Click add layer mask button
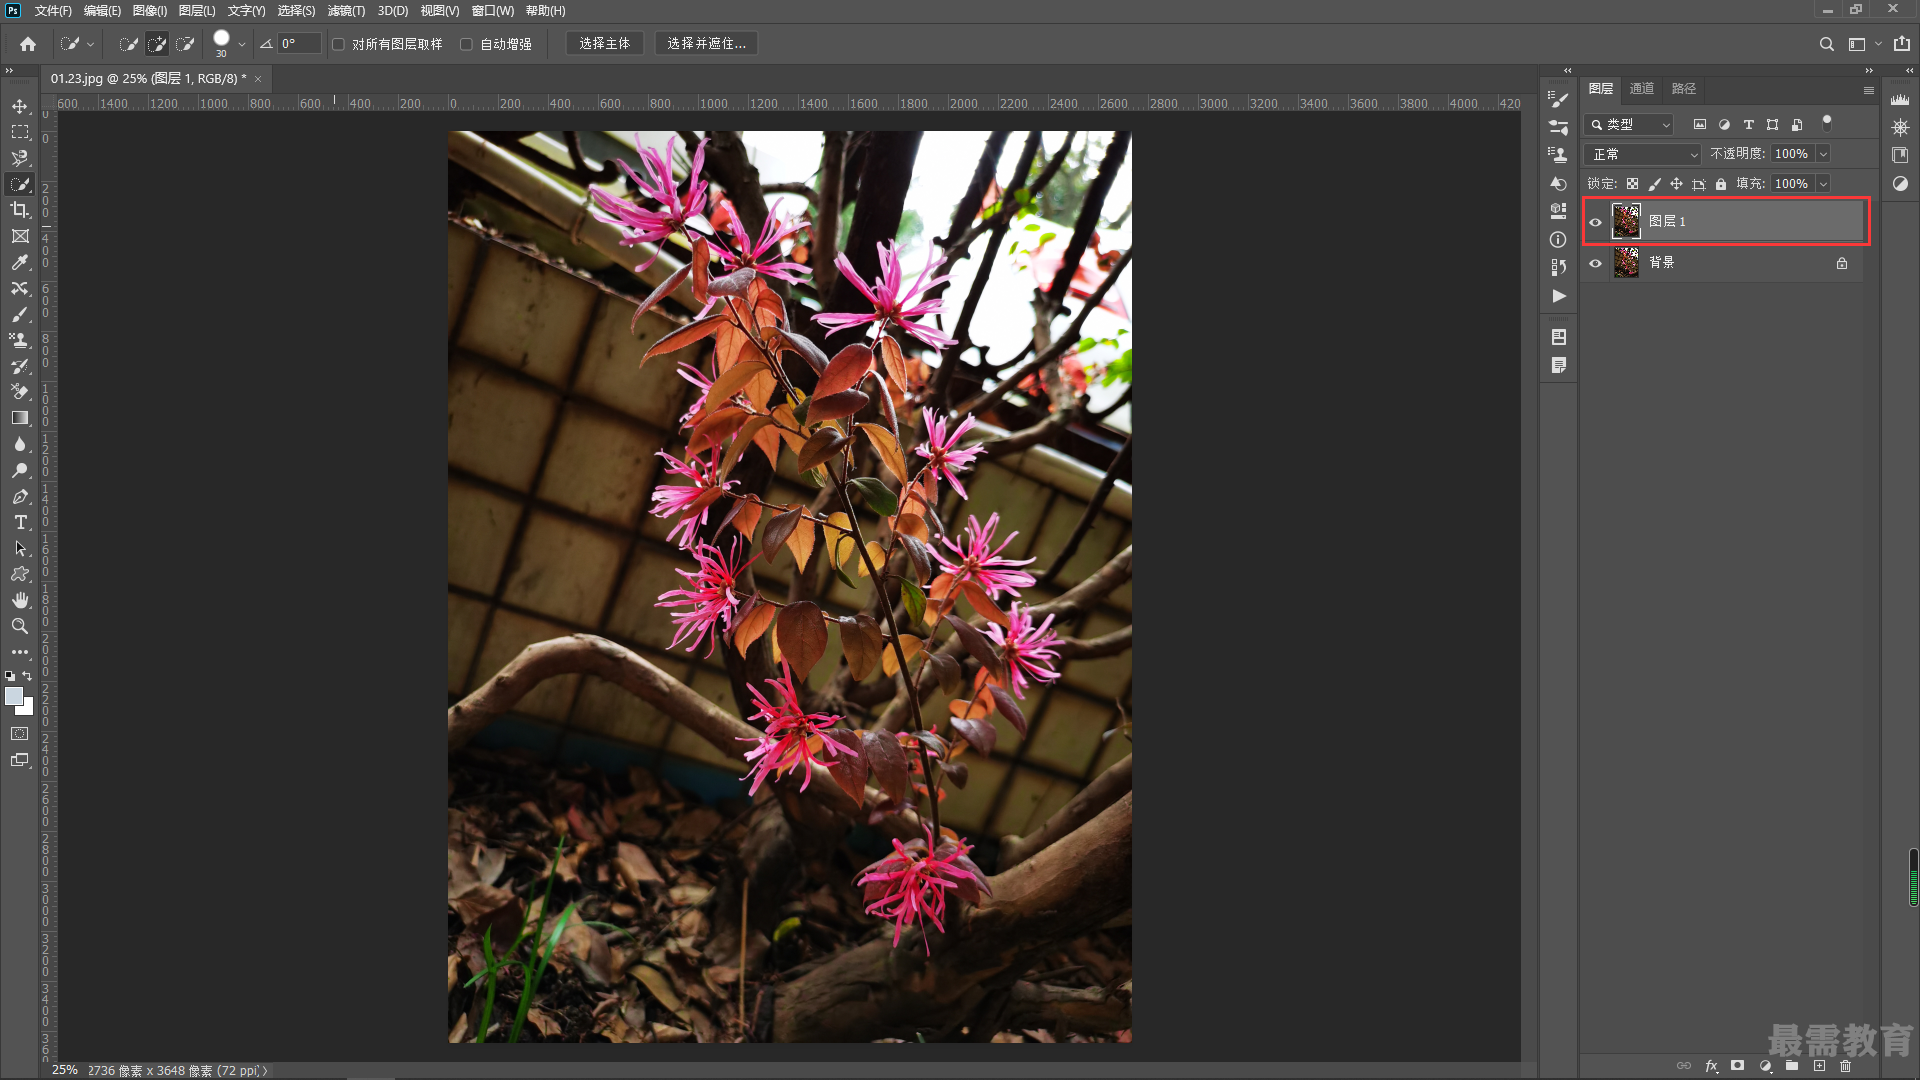 1738,1066
